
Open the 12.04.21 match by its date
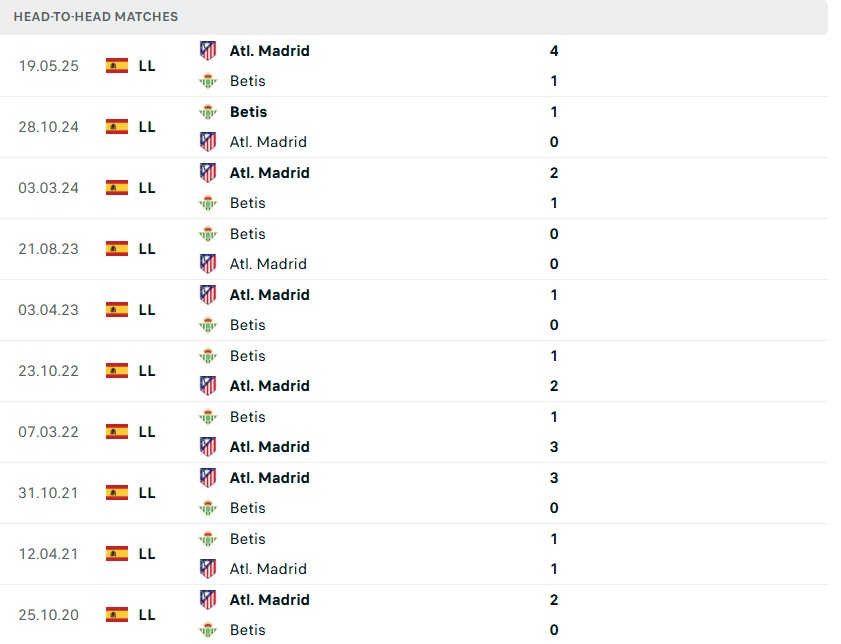pyautogui.click(x=48, y=554)
